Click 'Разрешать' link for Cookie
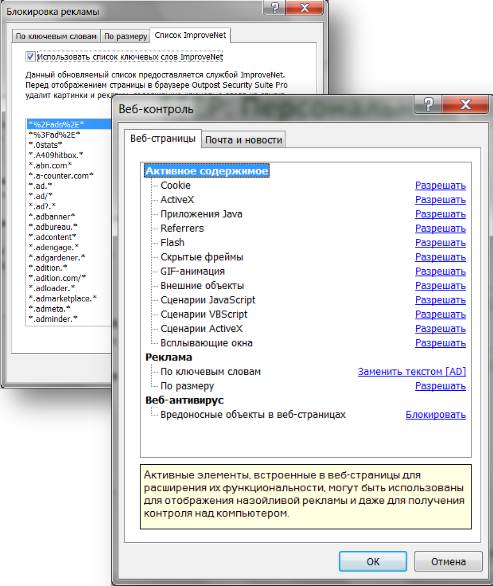 [440, 185]
